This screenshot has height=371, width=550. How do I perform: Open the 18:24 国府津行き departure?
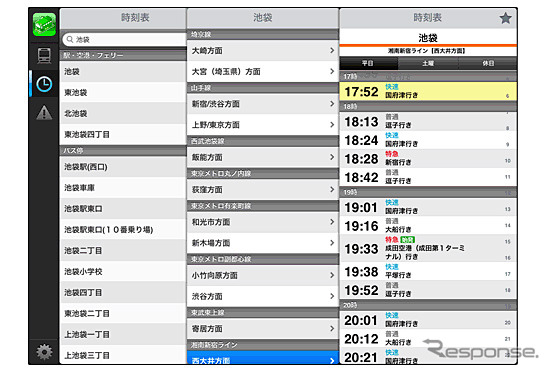(x=428, y=140)
